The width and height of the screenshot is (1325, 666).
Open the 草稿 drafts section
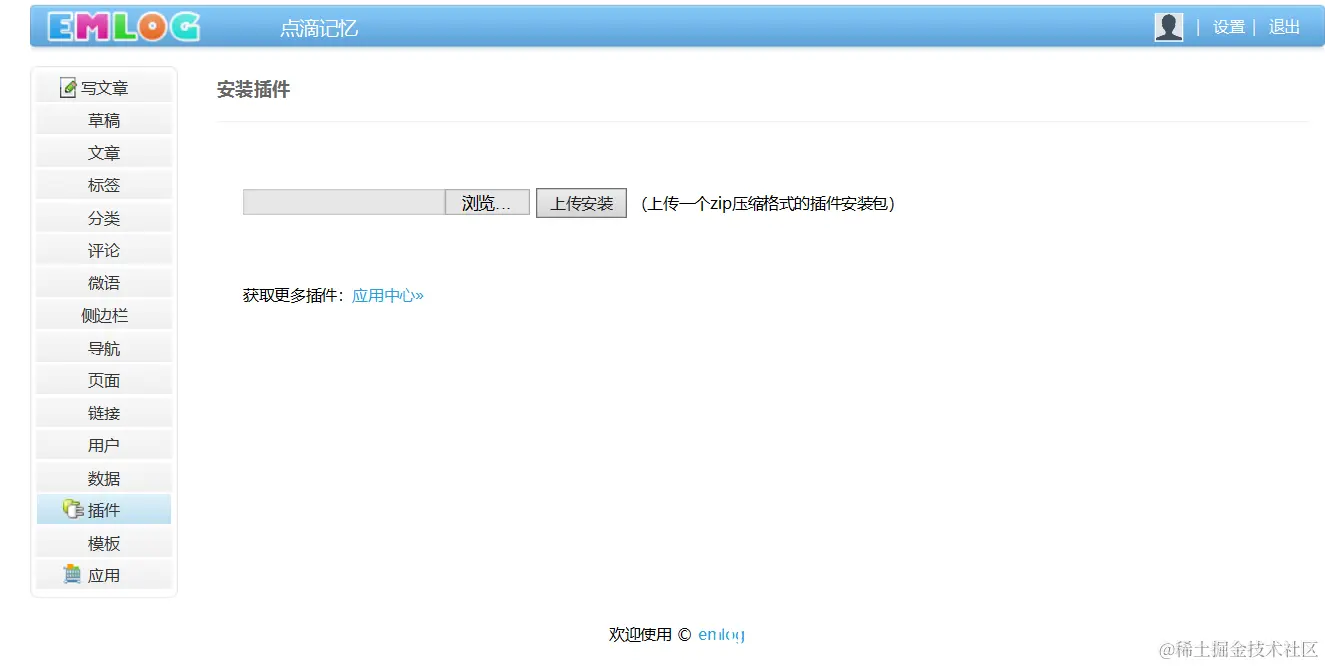pos(103,119)
